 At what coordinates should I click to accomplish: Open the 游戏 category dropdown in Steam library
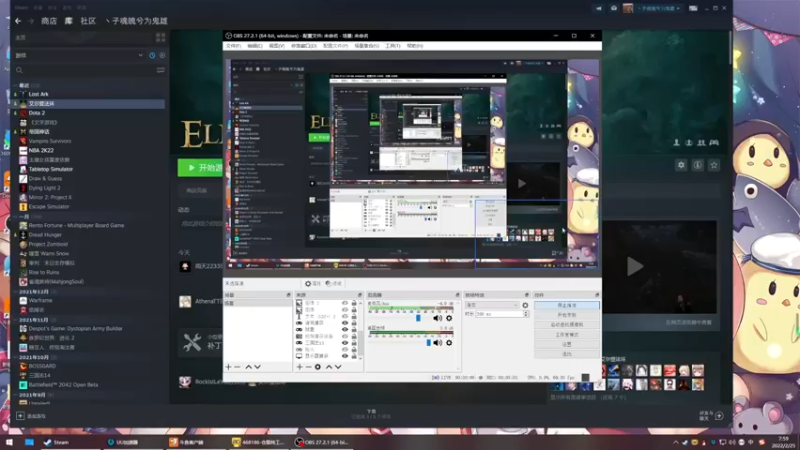tap(79, 55)
